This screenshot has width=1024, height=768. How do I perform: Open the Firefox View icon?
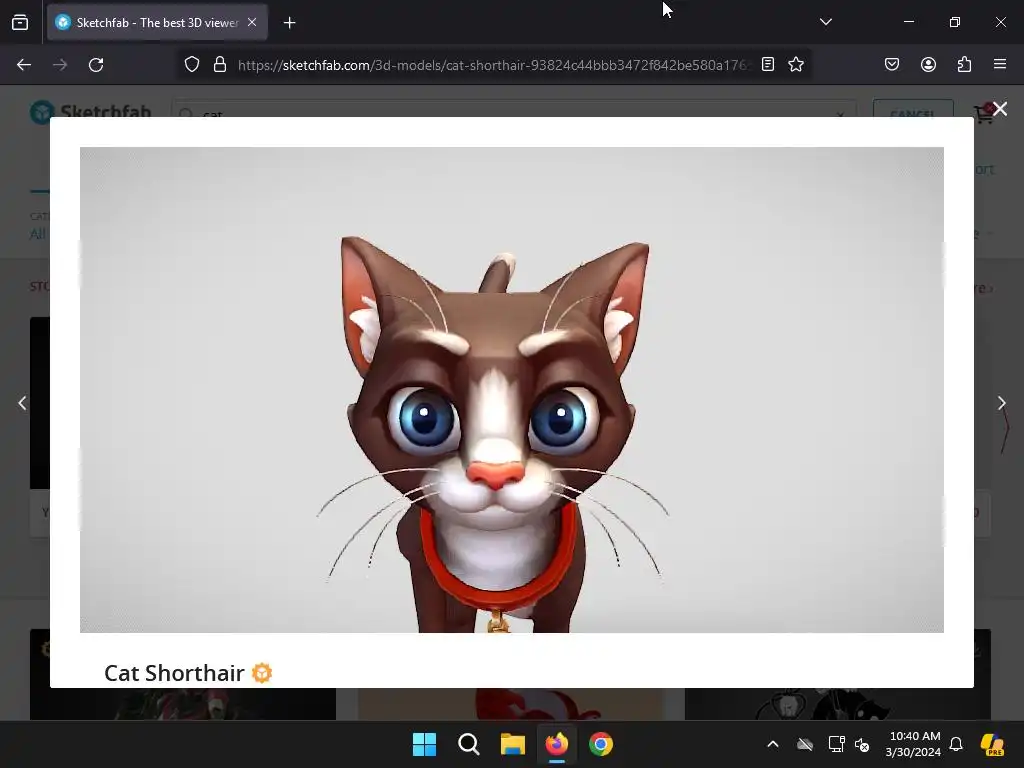[x=20, y=22]
